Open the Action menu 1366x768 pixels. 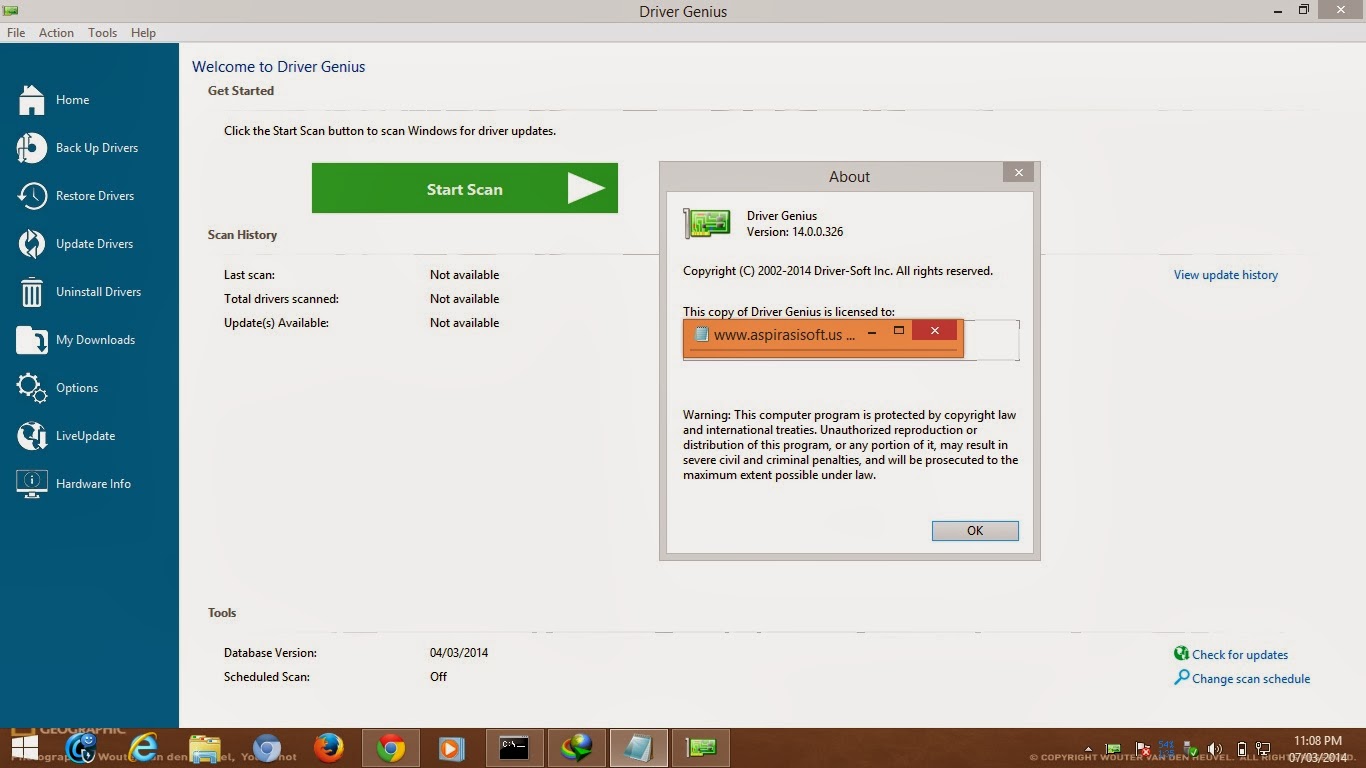(56, 33)
